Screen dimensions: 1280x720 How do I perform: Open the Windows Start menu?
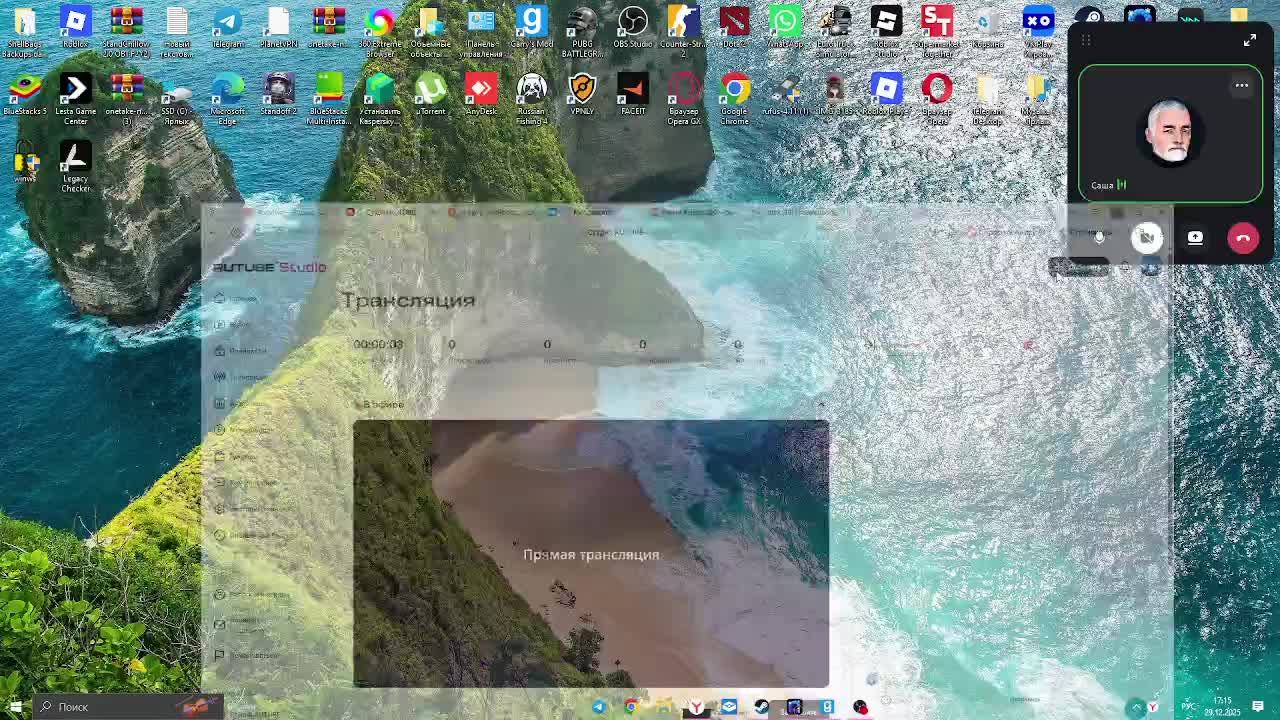pyautogui.click(x=15, y=707)
